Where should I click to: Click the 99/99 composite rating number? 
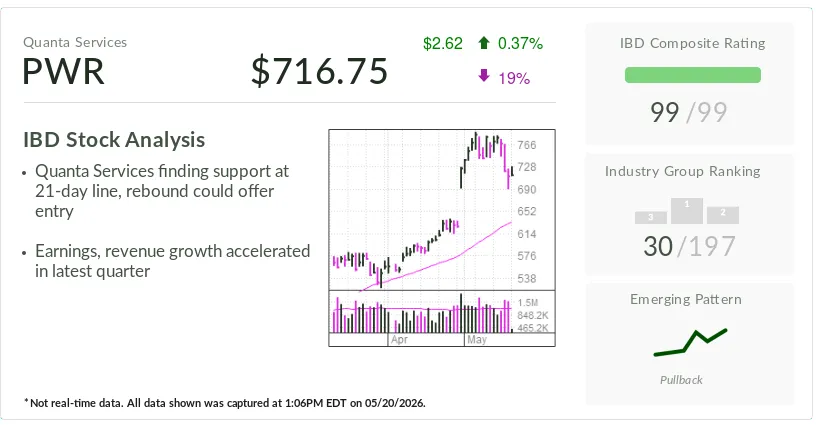[x=688, y=112]
